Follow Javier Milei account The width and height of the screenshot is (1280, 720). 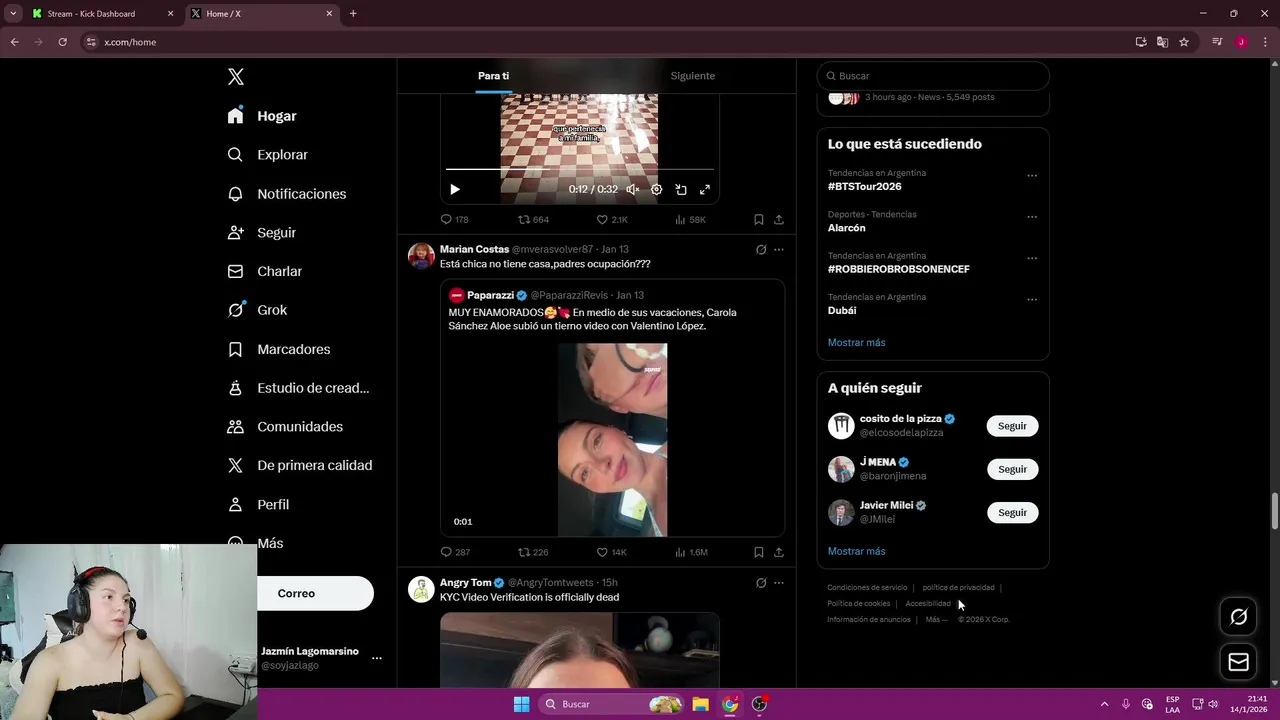click(x=1012, y=512)
